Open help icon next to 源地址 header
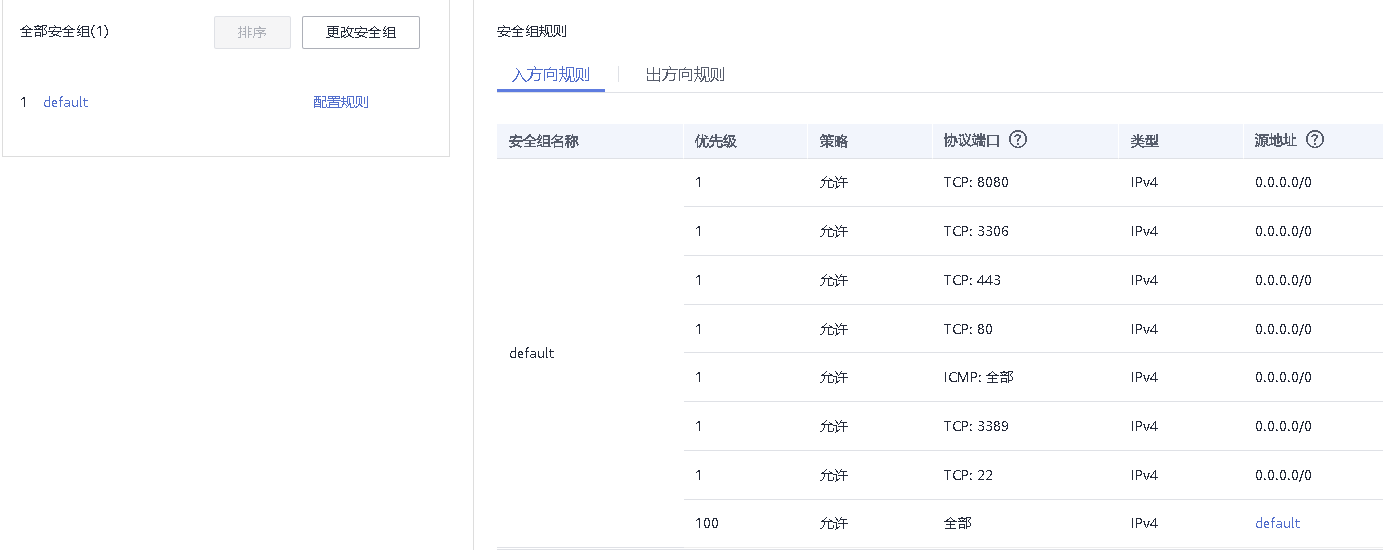This screenshot has height=550, width=1383. [1315, 140]
